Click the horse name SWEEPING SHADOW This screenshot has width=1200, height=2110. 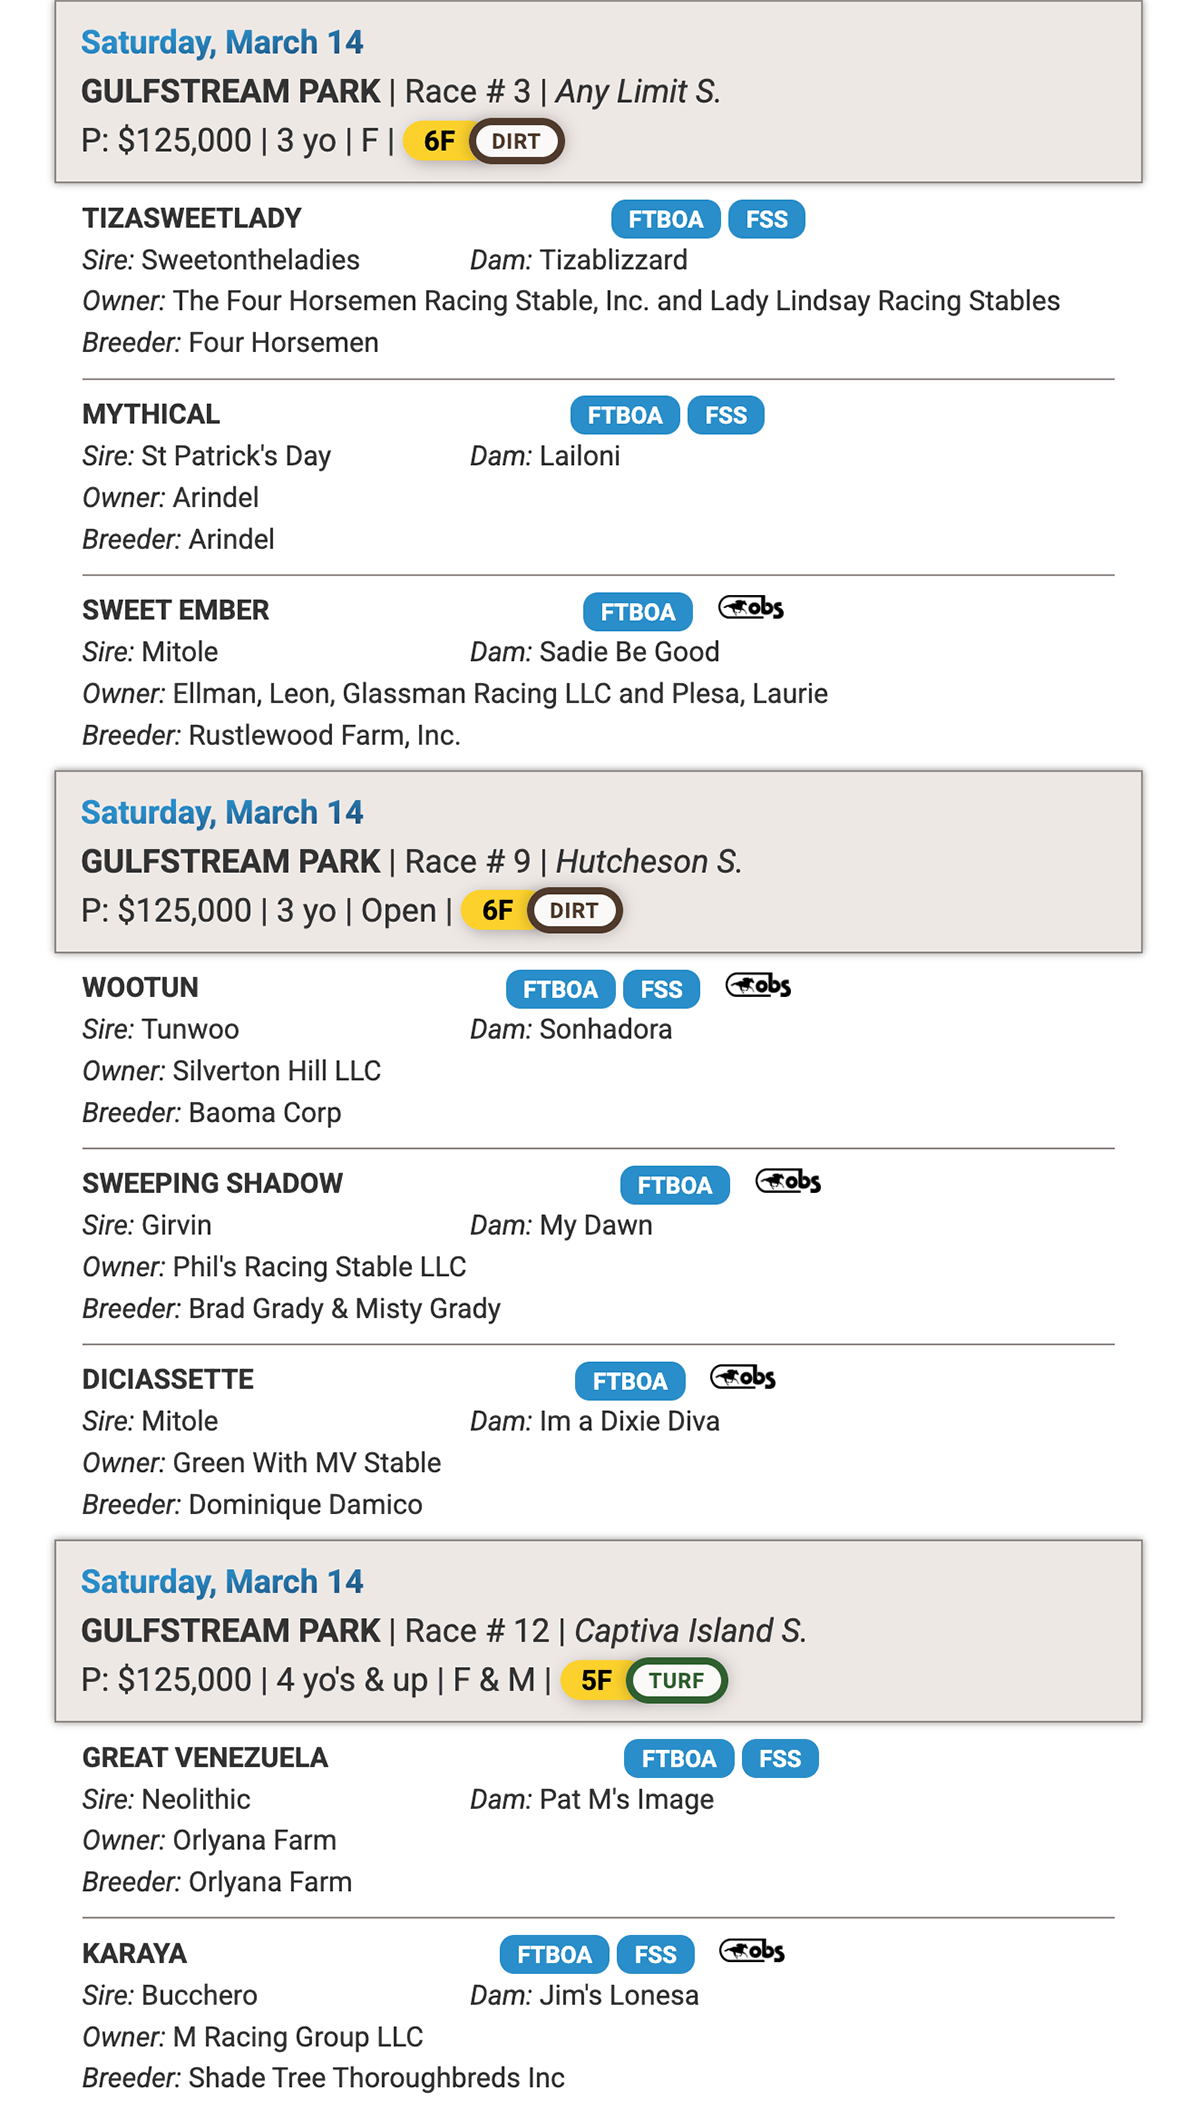[x=212, y=1183]
